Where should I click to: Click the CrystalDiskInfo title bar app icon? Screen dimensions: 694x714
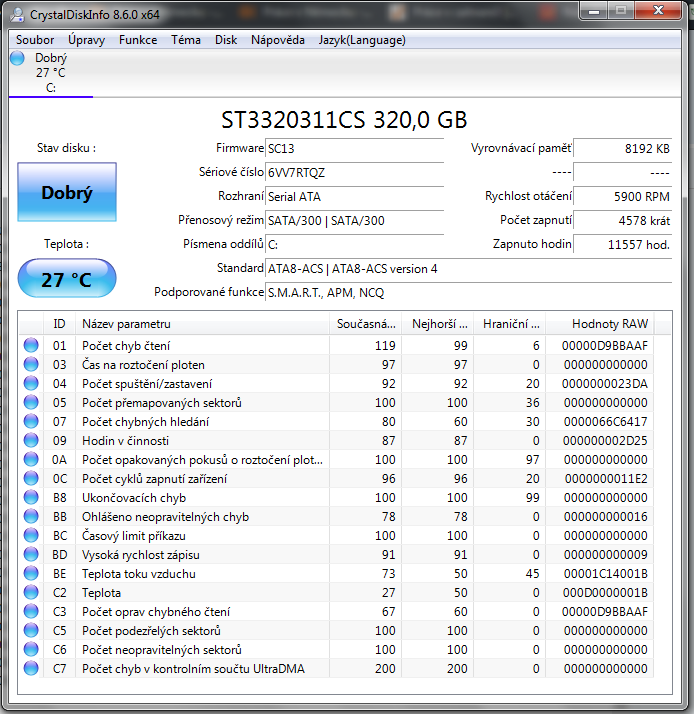(x=17, y=14)
